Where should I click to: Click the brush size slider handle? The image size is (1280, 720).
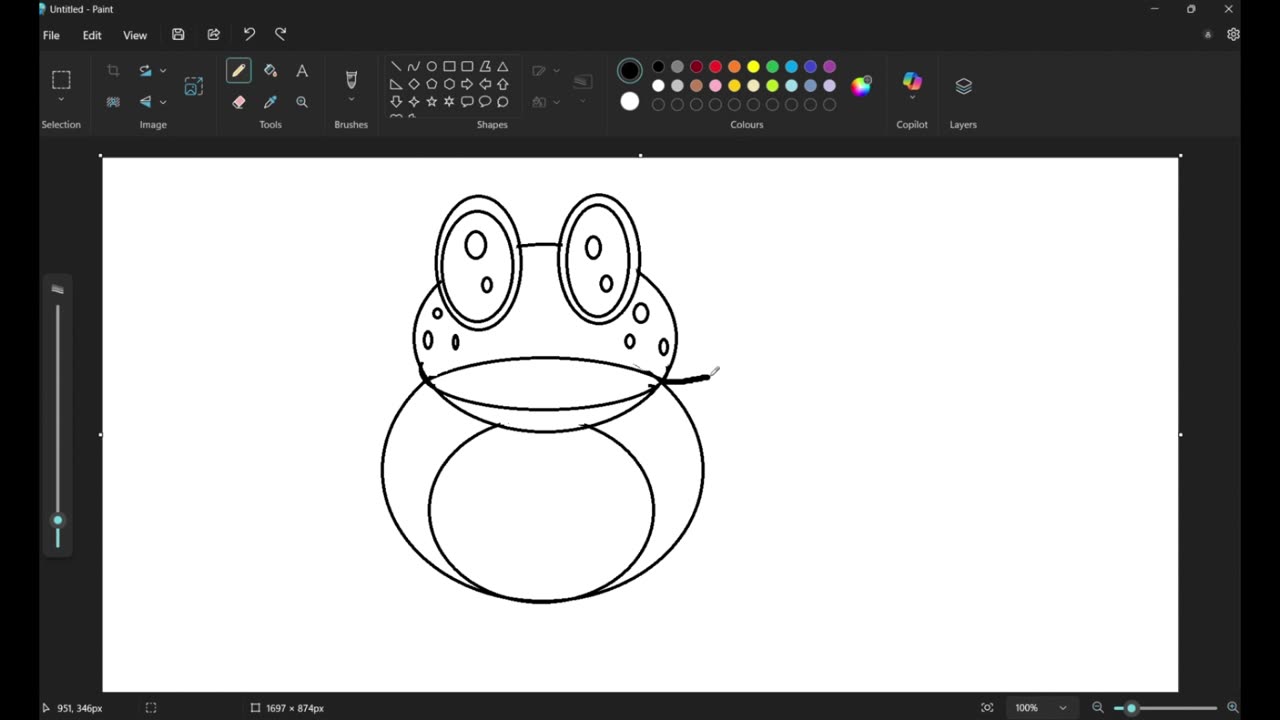click(57, 520)
